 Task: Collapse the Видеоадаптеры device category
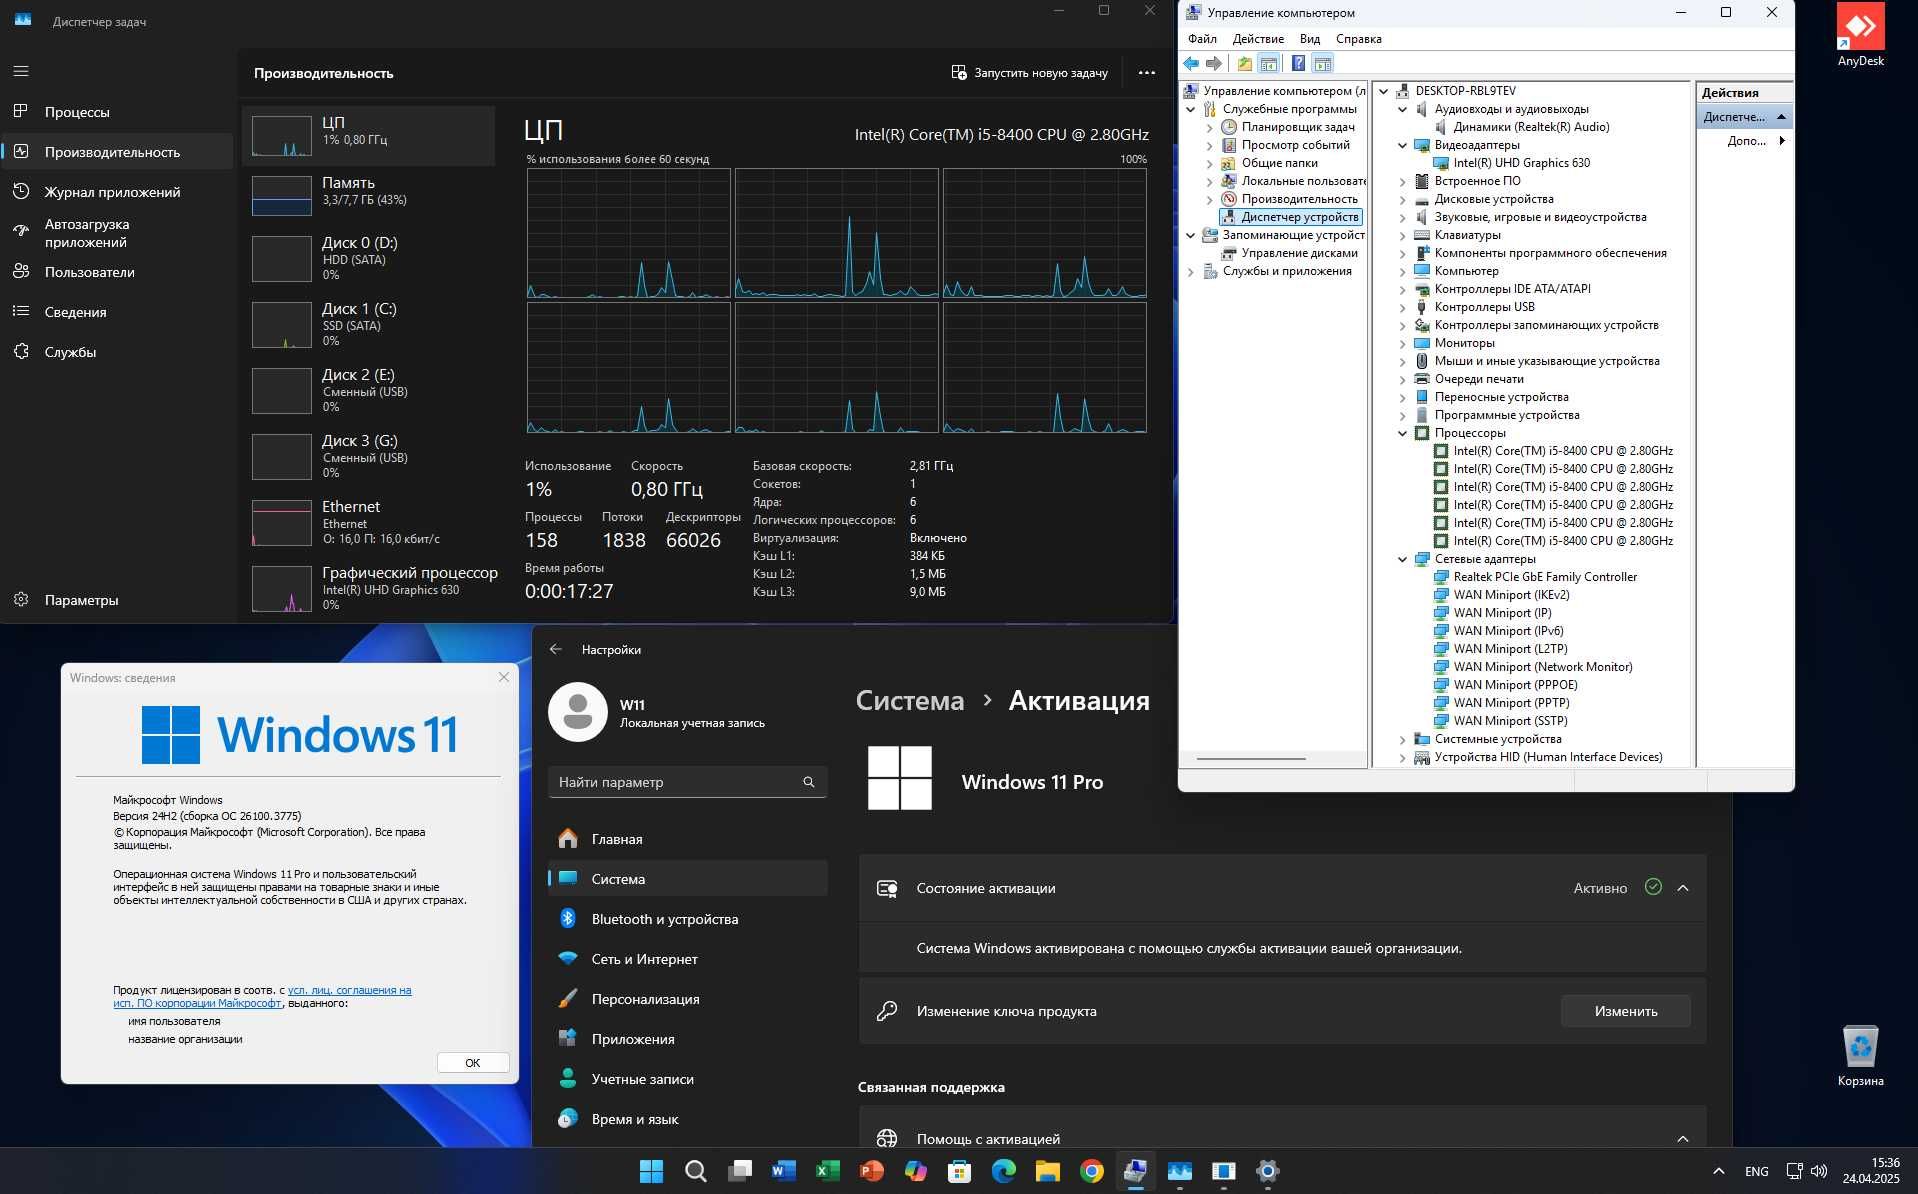[1402, 145]
